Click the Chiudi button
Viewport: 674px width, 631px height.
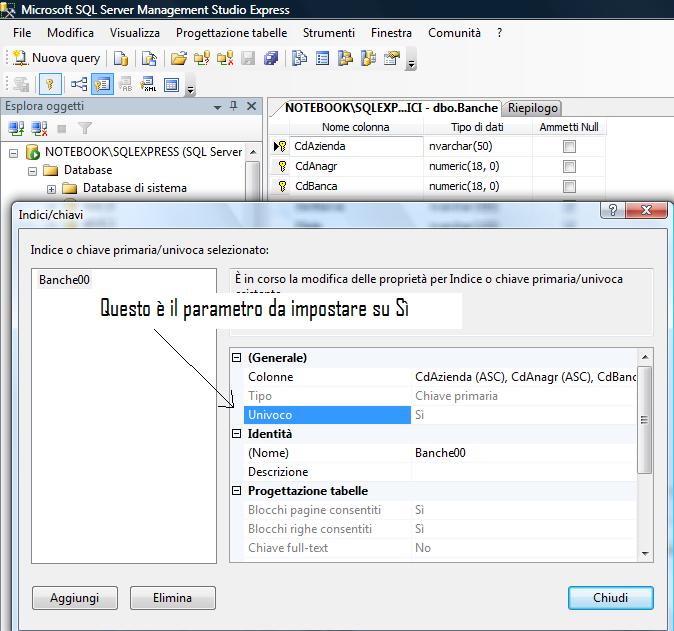pyautogui.click(x=610, y=598)
